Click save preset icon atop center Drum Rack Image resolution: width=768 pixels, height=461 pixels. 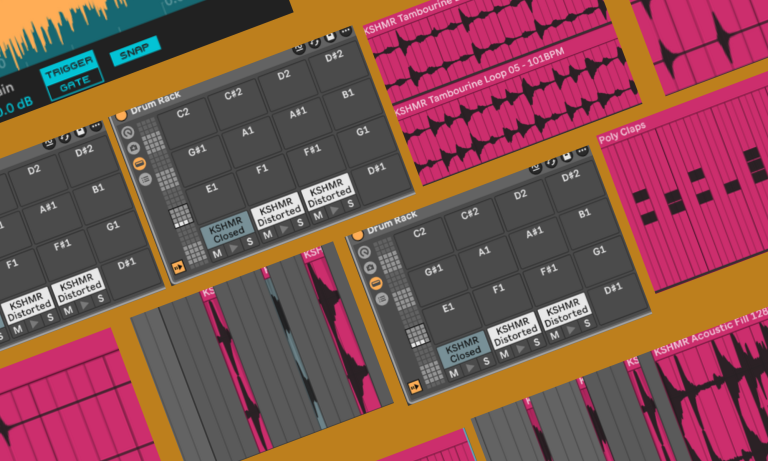[330, 37]
